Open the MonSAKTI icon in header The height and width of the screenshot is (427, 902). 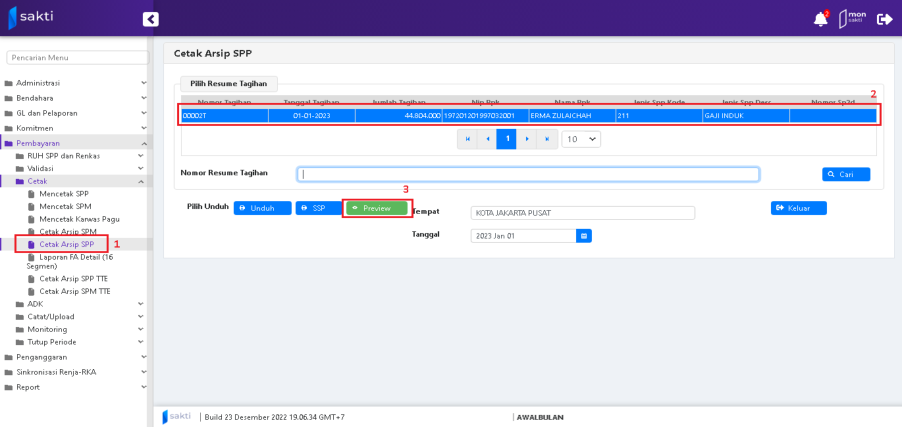tap(852, 19)
